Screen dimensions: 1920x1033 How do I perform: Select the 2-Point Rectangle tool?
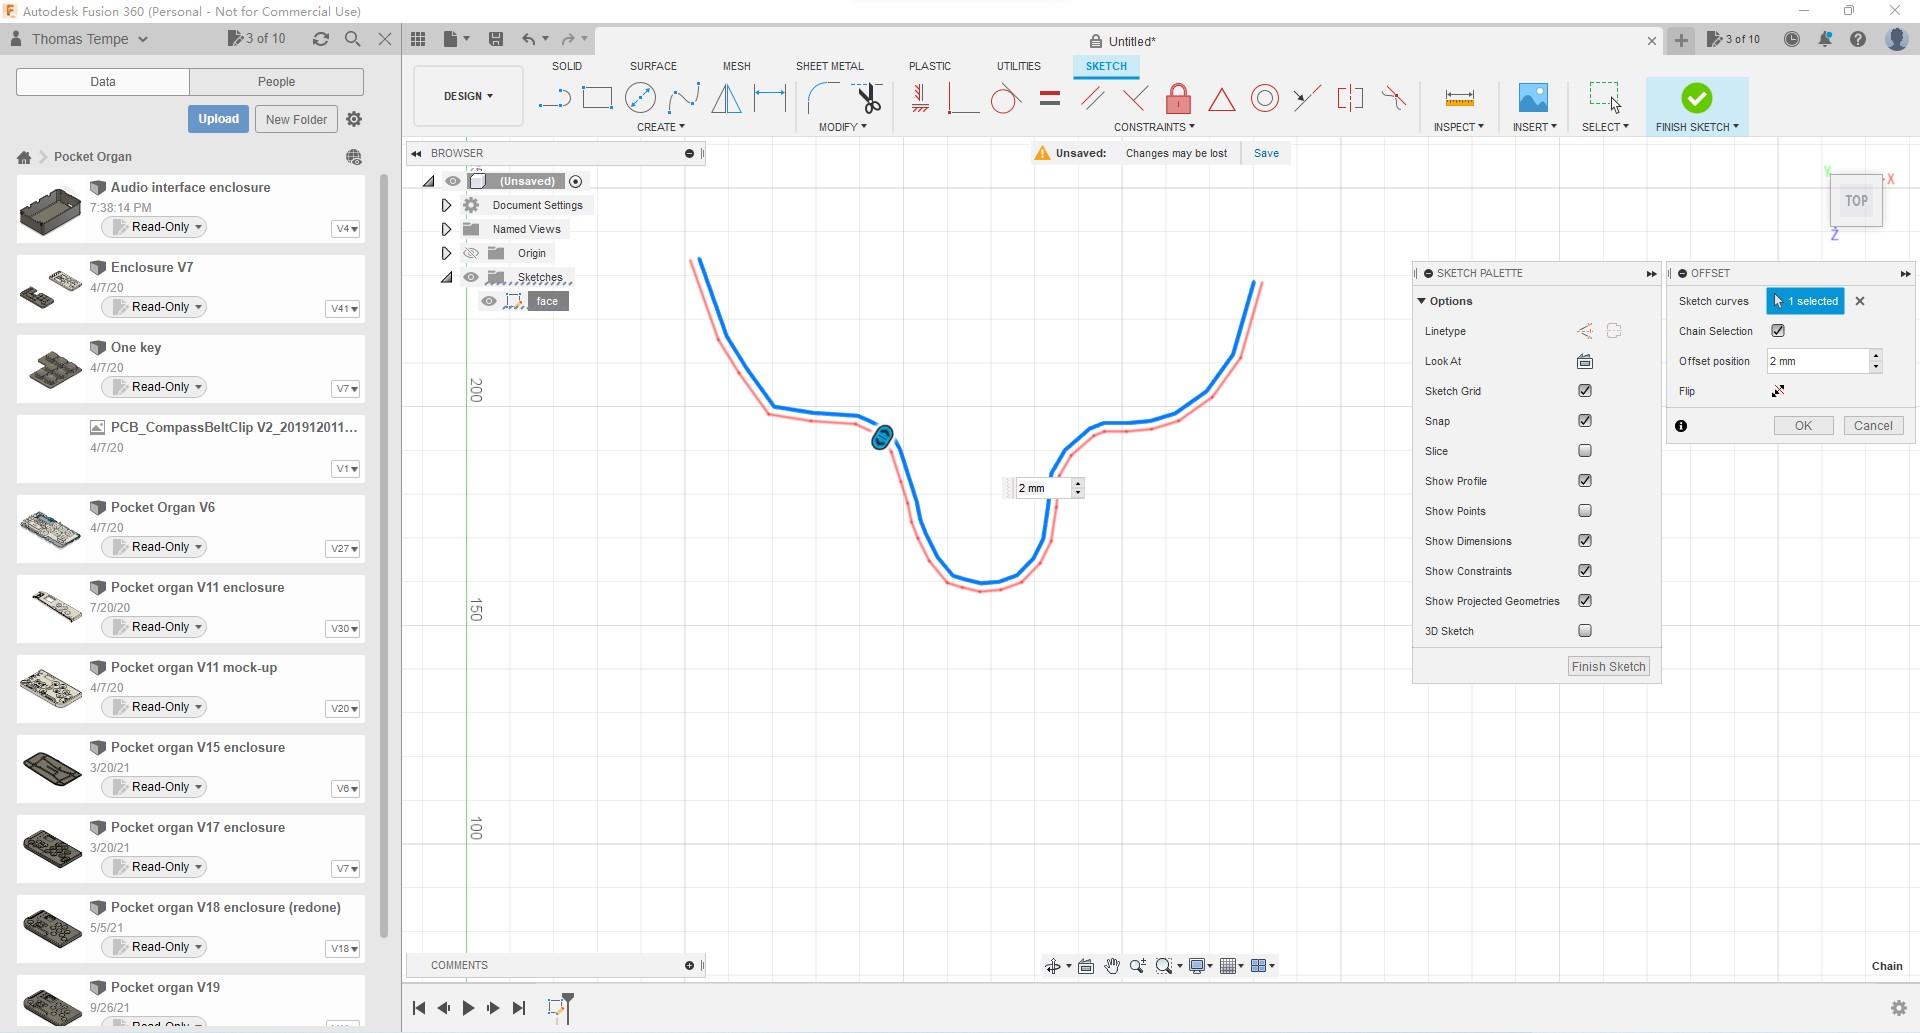[598, 98]
